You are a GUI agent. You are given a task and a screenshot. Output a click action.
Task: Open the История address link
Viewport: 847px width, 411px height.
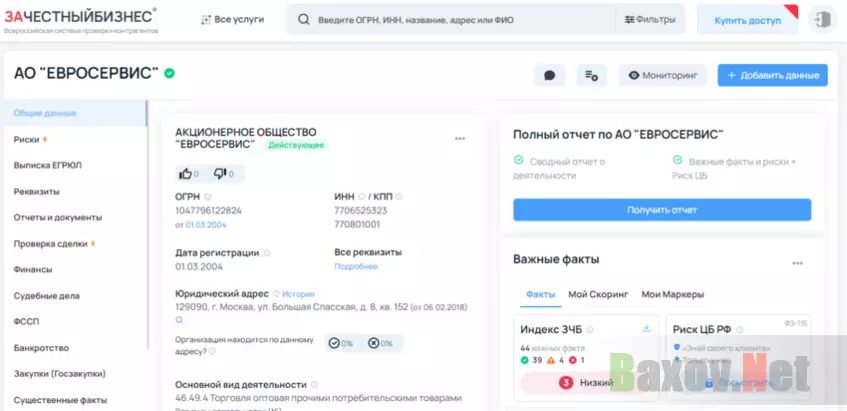click(x=298, y=294)
